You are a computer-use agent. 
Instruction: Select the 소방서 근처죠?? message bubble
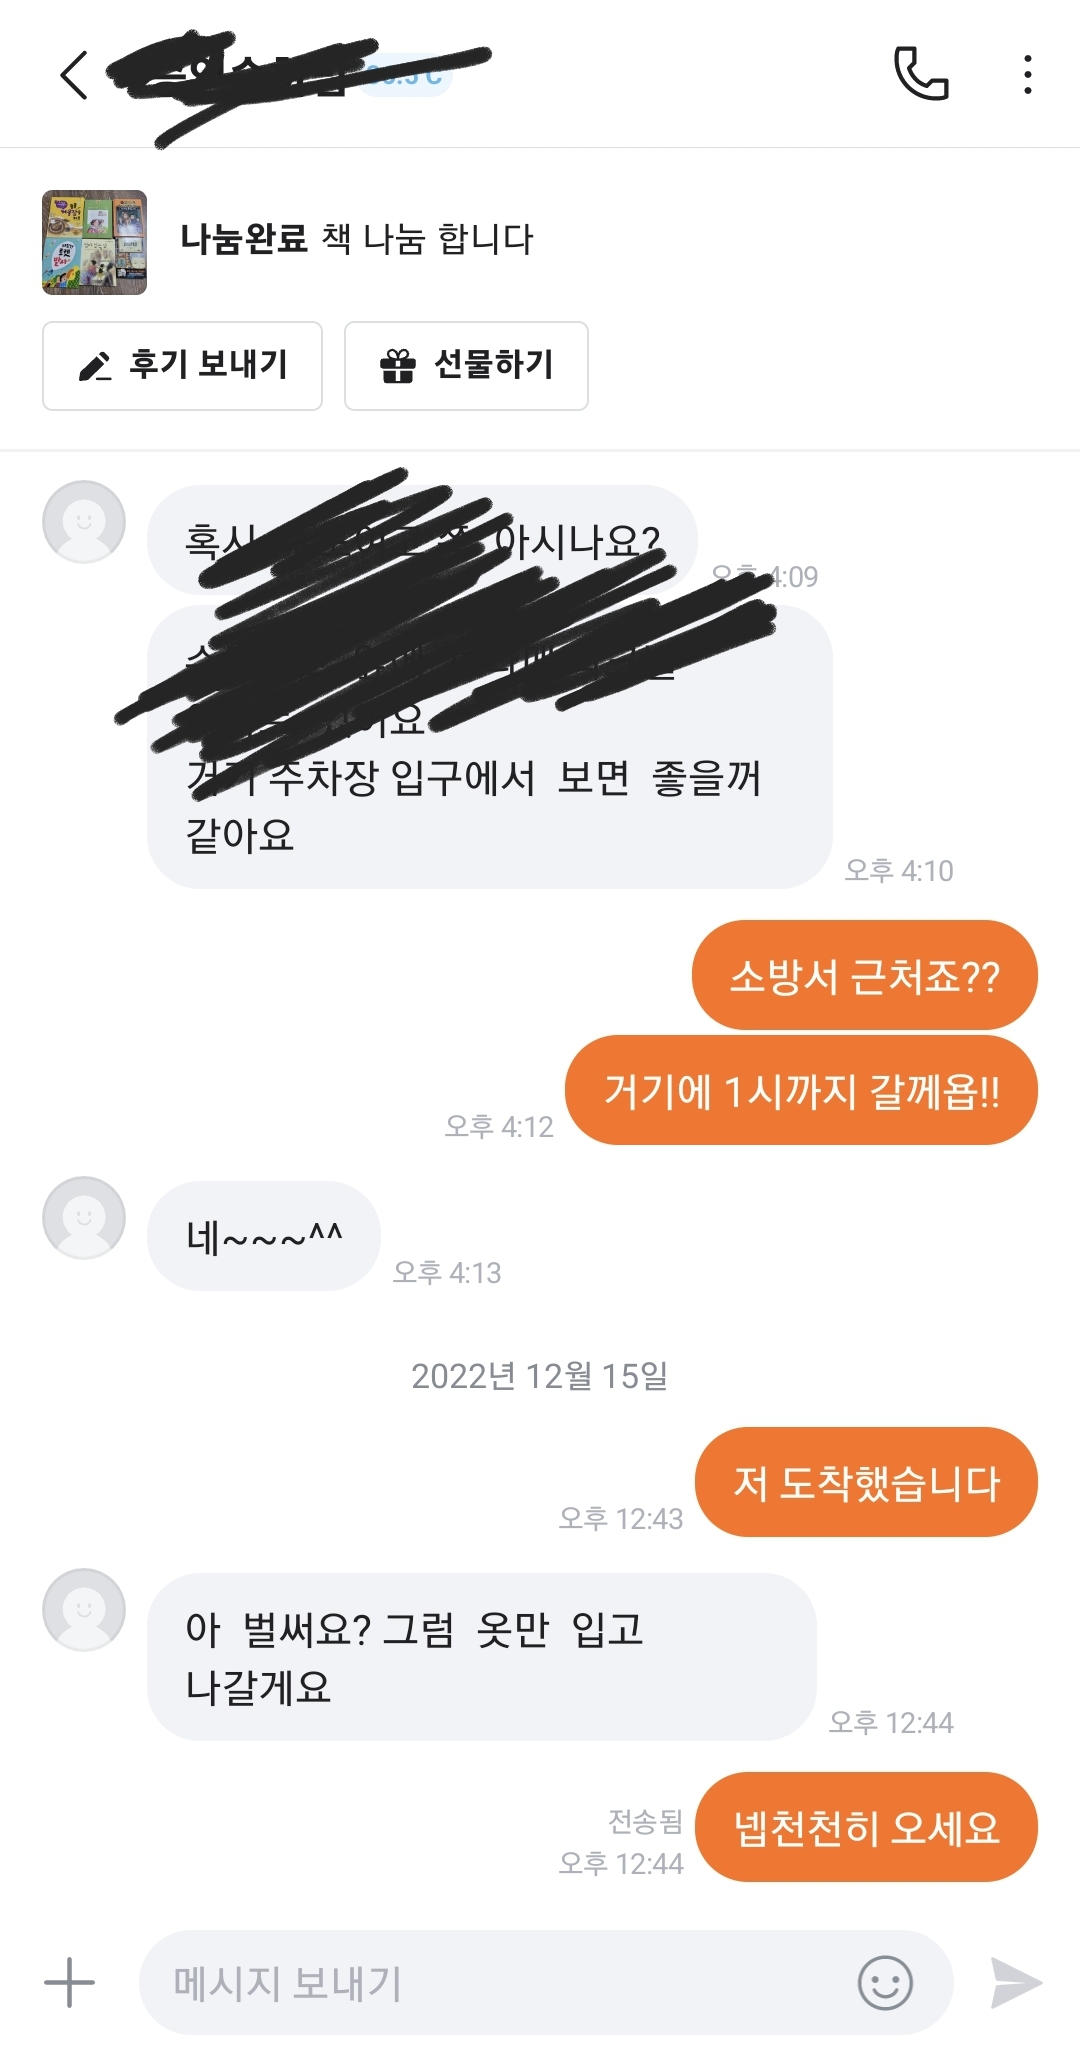pyautogui.click(x=865, y=975)
